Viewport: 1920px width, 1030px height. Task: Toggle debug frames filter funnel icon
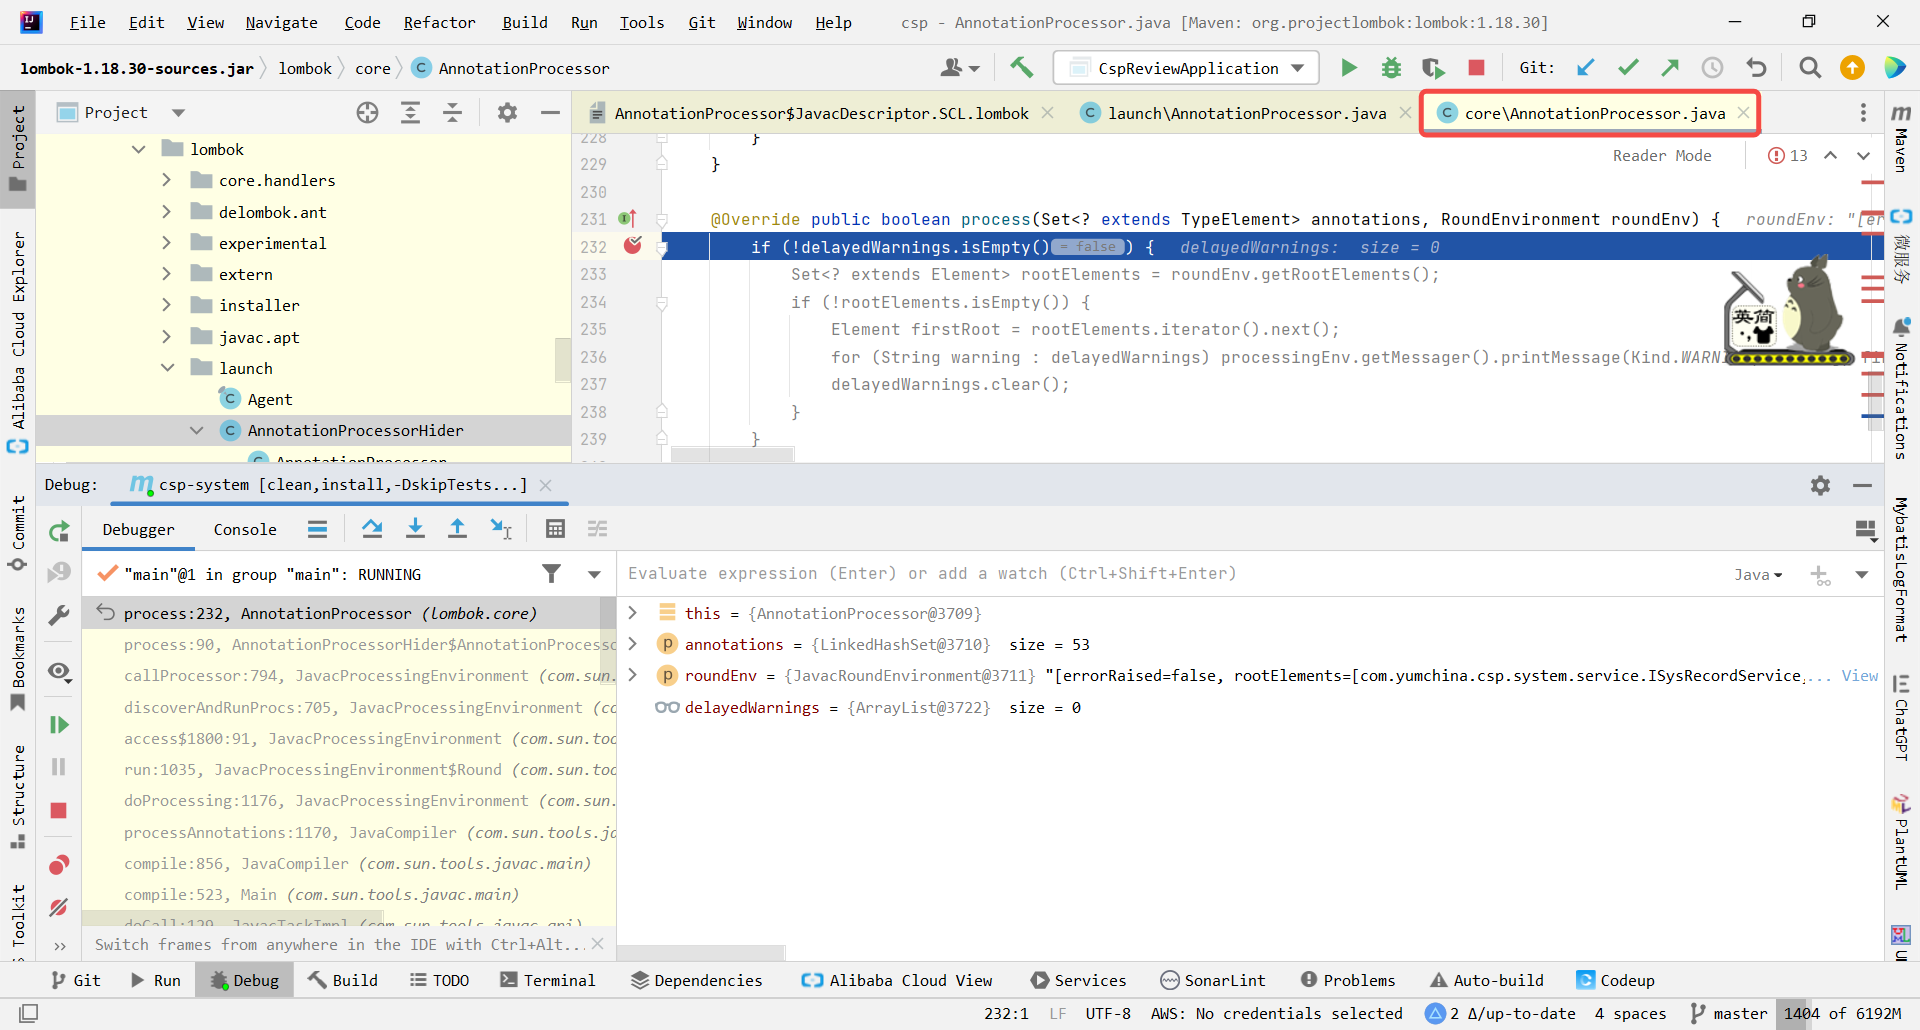551,573
